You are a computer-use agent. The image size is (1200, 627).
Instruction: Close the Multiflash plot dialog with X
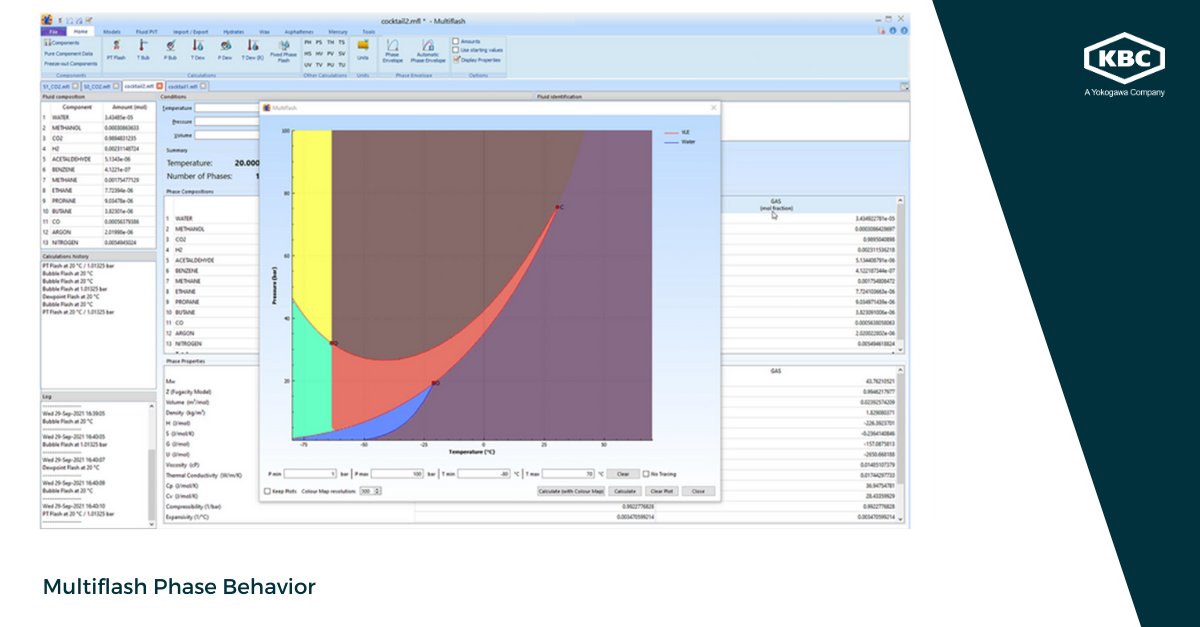[713, 107]
